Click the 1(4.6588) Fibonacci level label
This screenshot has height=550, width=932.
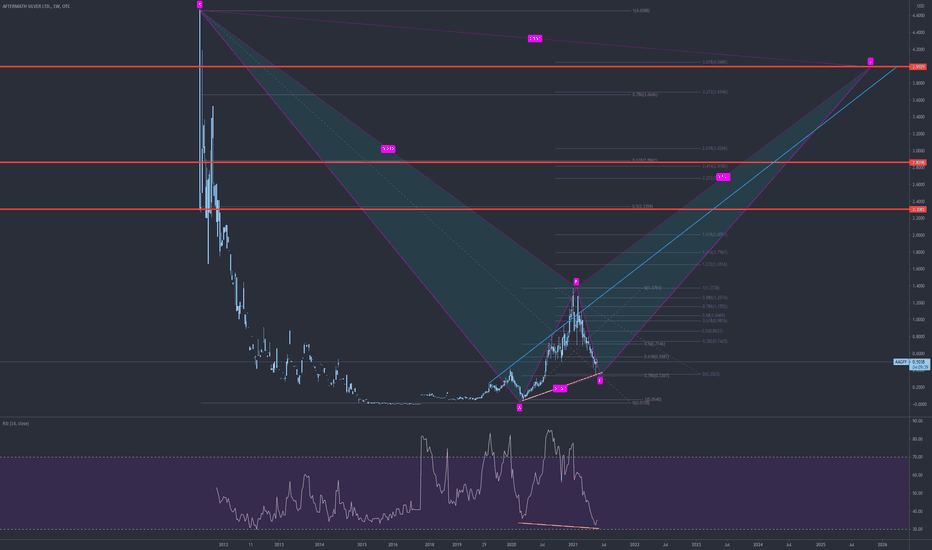click(x=641, y=11)
